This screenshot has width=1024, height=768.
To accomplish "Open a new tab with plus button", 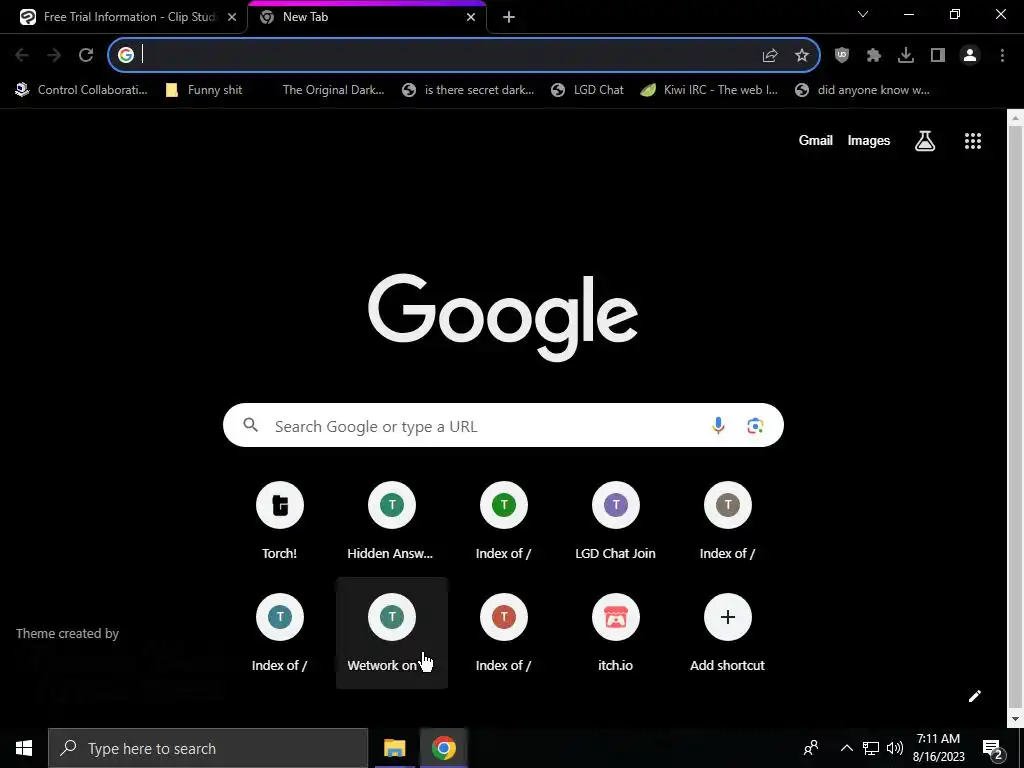I will 509,18.
